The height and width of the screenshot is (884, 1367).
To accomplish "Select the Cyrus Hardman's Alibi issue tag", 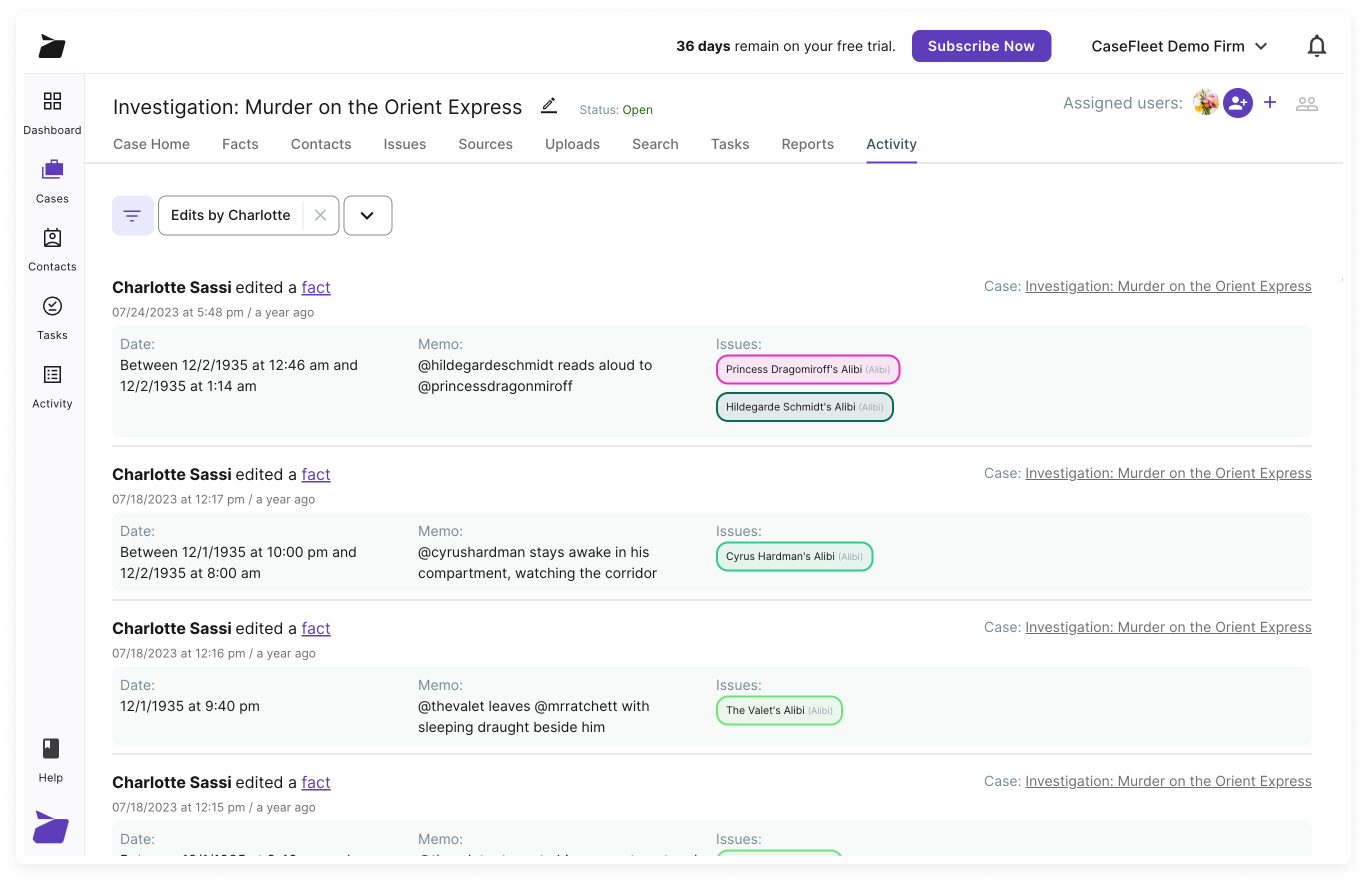I will 794,556.
